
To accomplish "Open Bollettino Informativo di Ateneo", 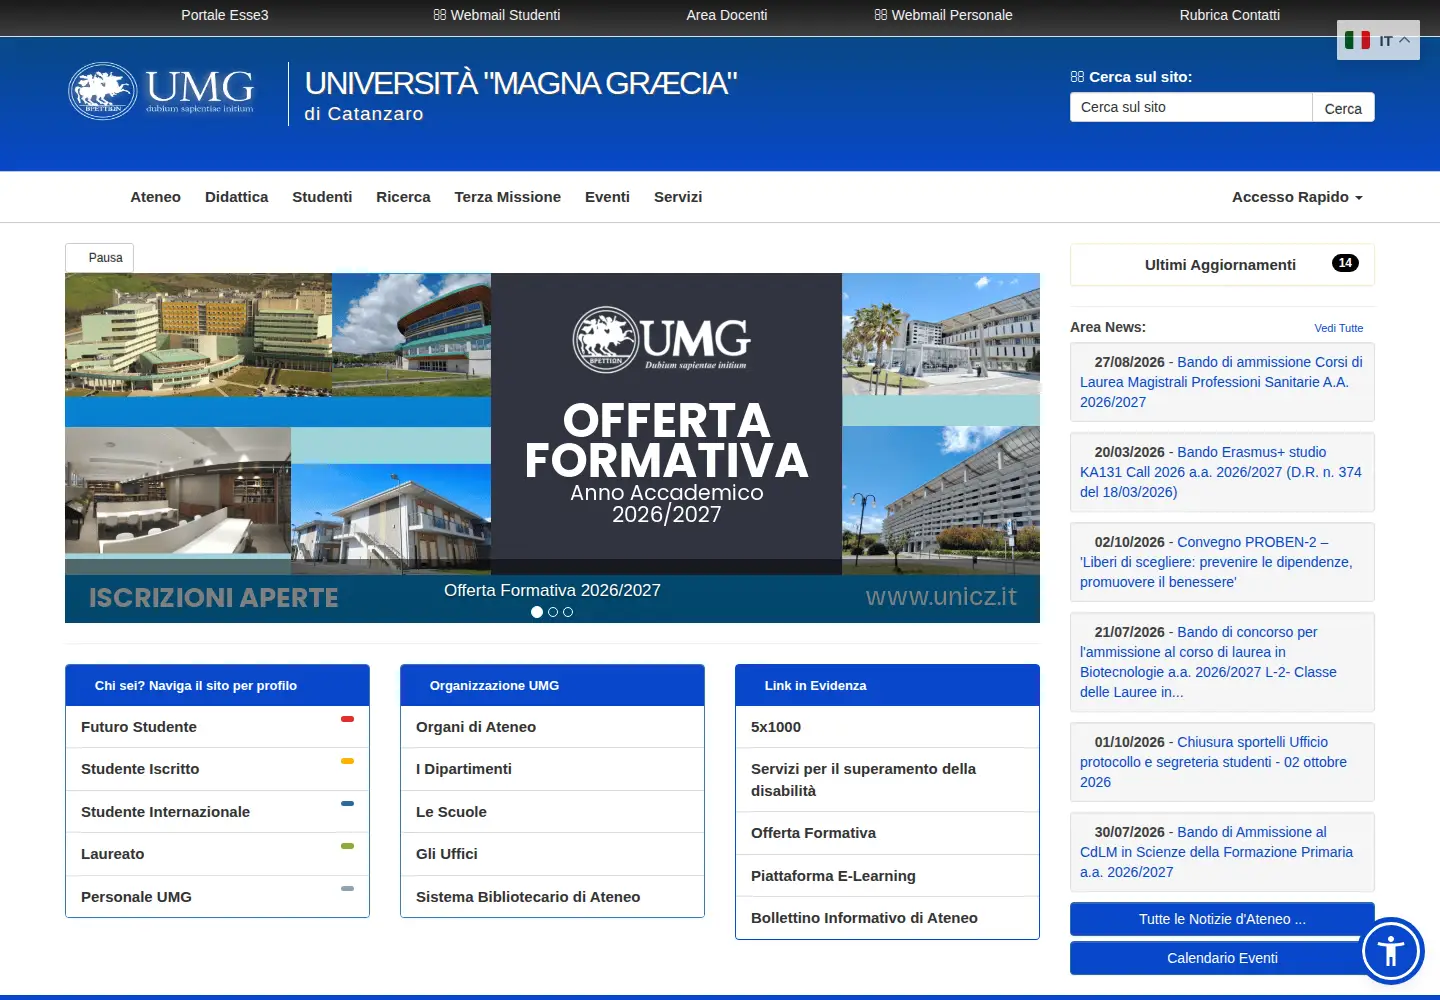I will tap(887, 918).
